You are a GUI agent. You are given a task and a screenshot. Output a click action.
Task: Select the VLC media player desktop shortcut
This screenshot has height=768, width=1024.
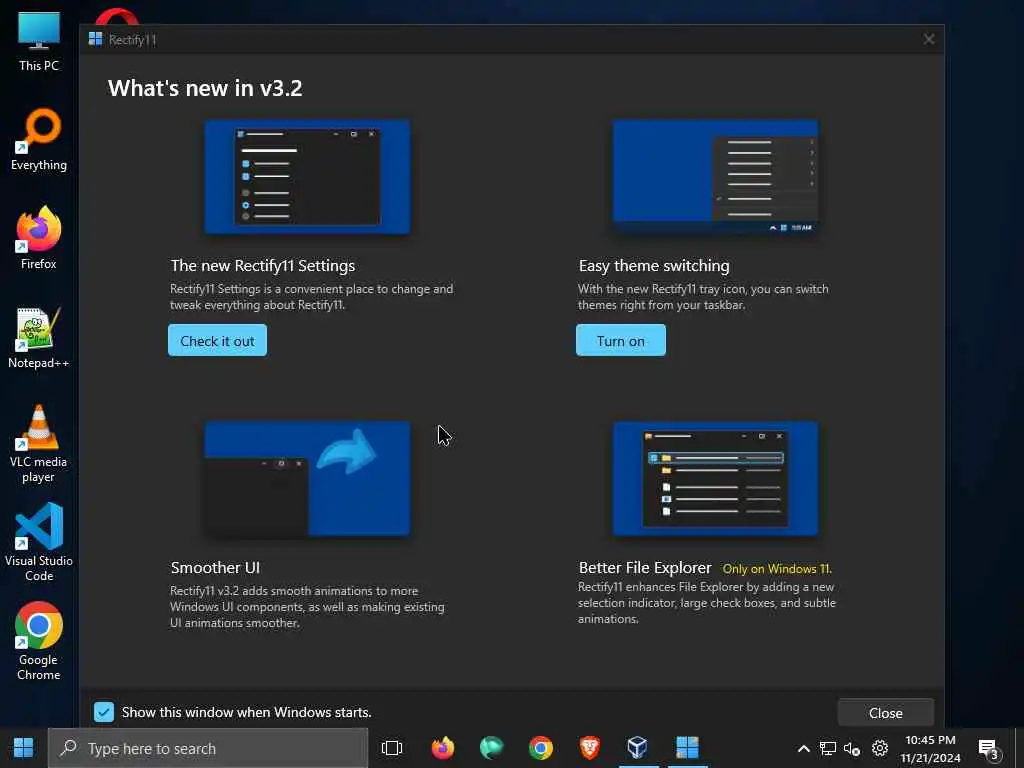click(x=39, y=443)
